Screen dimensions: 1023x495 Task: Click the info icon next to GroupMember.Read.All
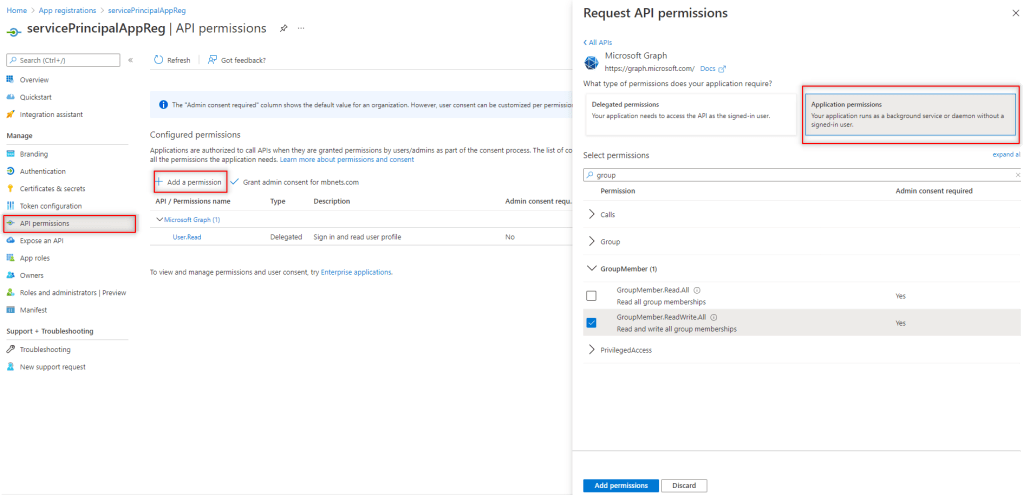click(697, 290)
